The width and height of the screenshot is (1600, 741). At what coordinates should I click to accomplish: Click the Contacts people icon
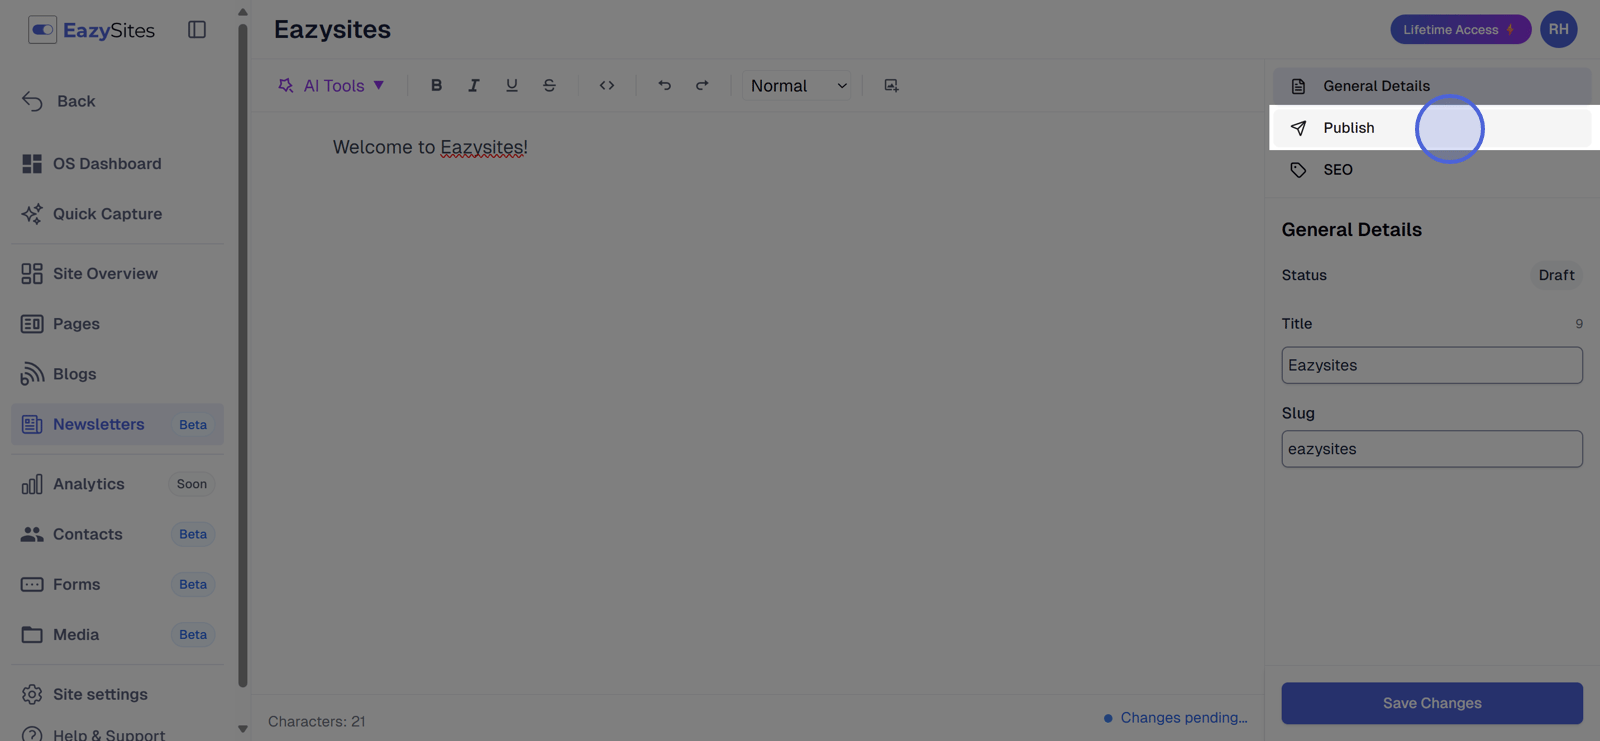click(32, 534)
